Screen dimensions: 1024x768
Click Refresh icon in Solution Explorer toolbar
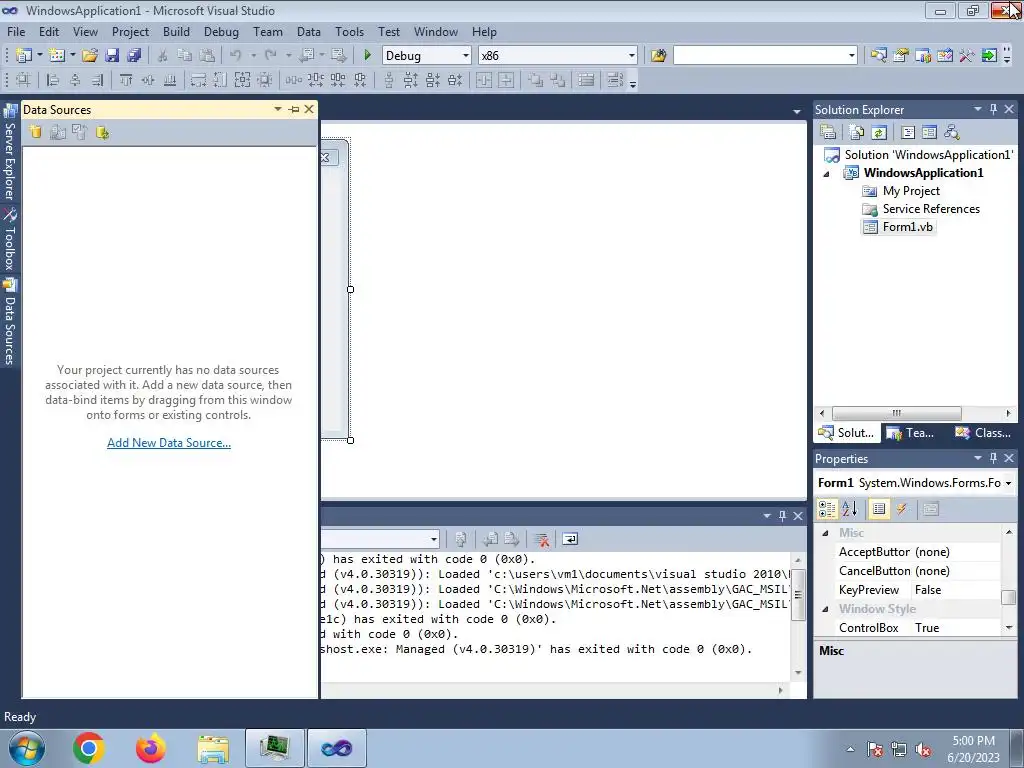(879, 133)
